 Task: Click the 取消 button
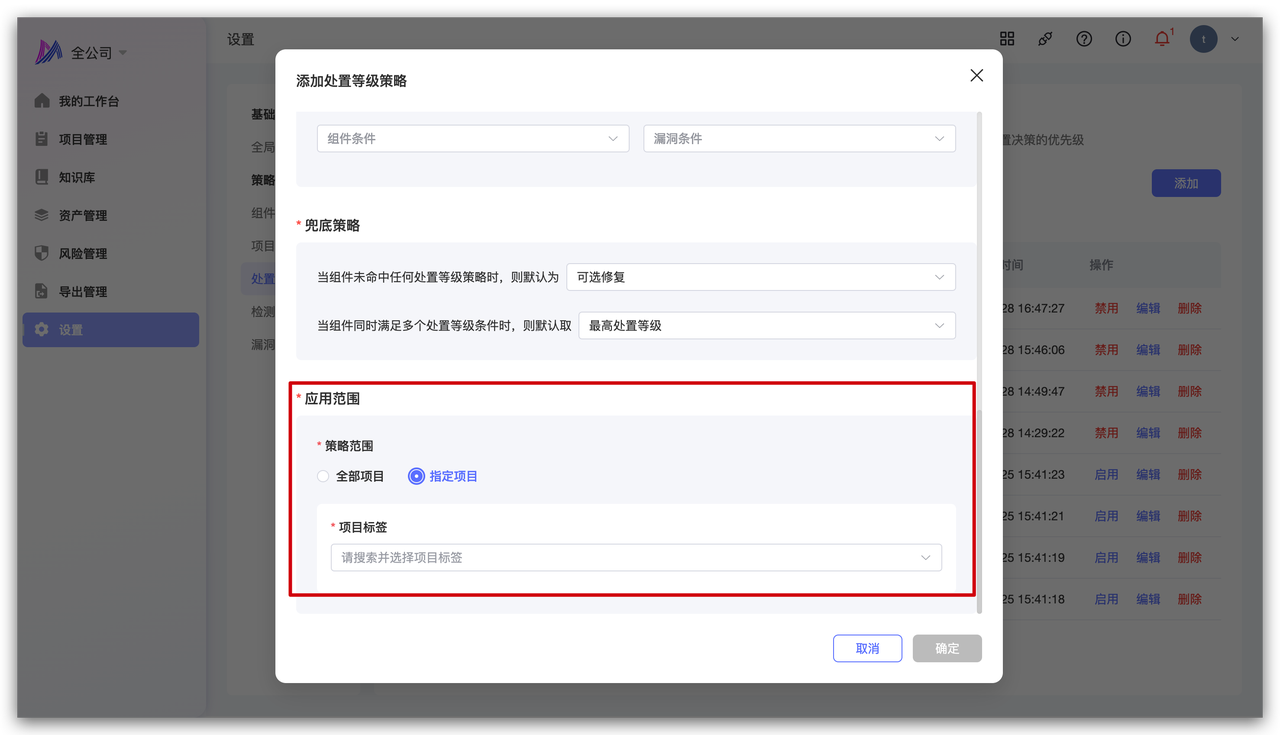(867, 649)
